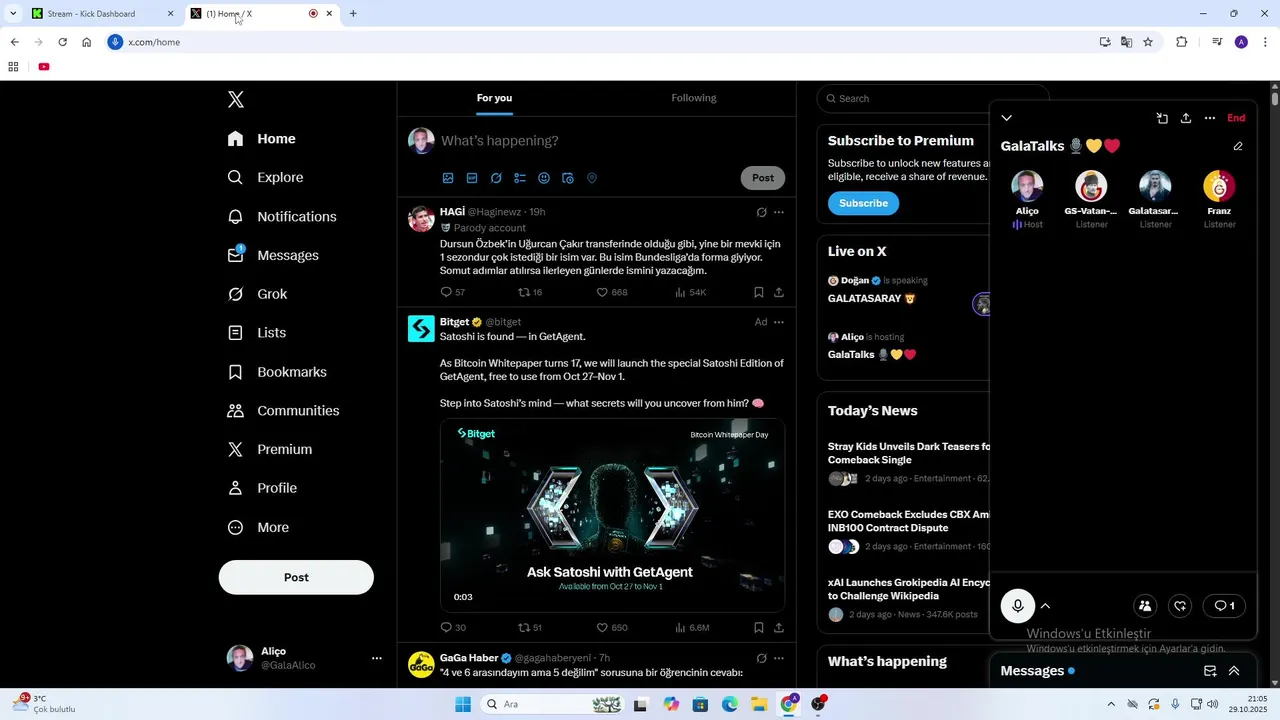Expand the More menu in the sidebar
This screenshot has width=1280, height=720.
tap(258, 527)
